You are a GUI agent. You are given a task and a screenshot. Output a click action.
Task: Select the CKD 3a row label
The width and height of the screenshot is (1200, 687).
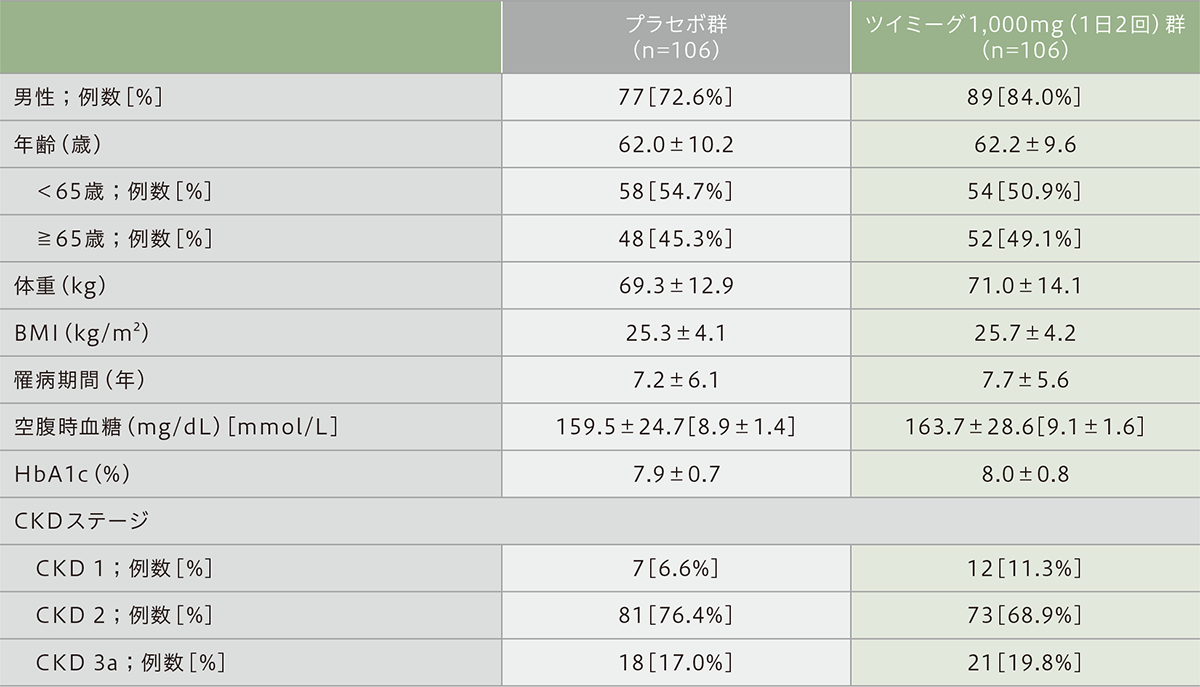pyautogui.click(x=128, y=662)
